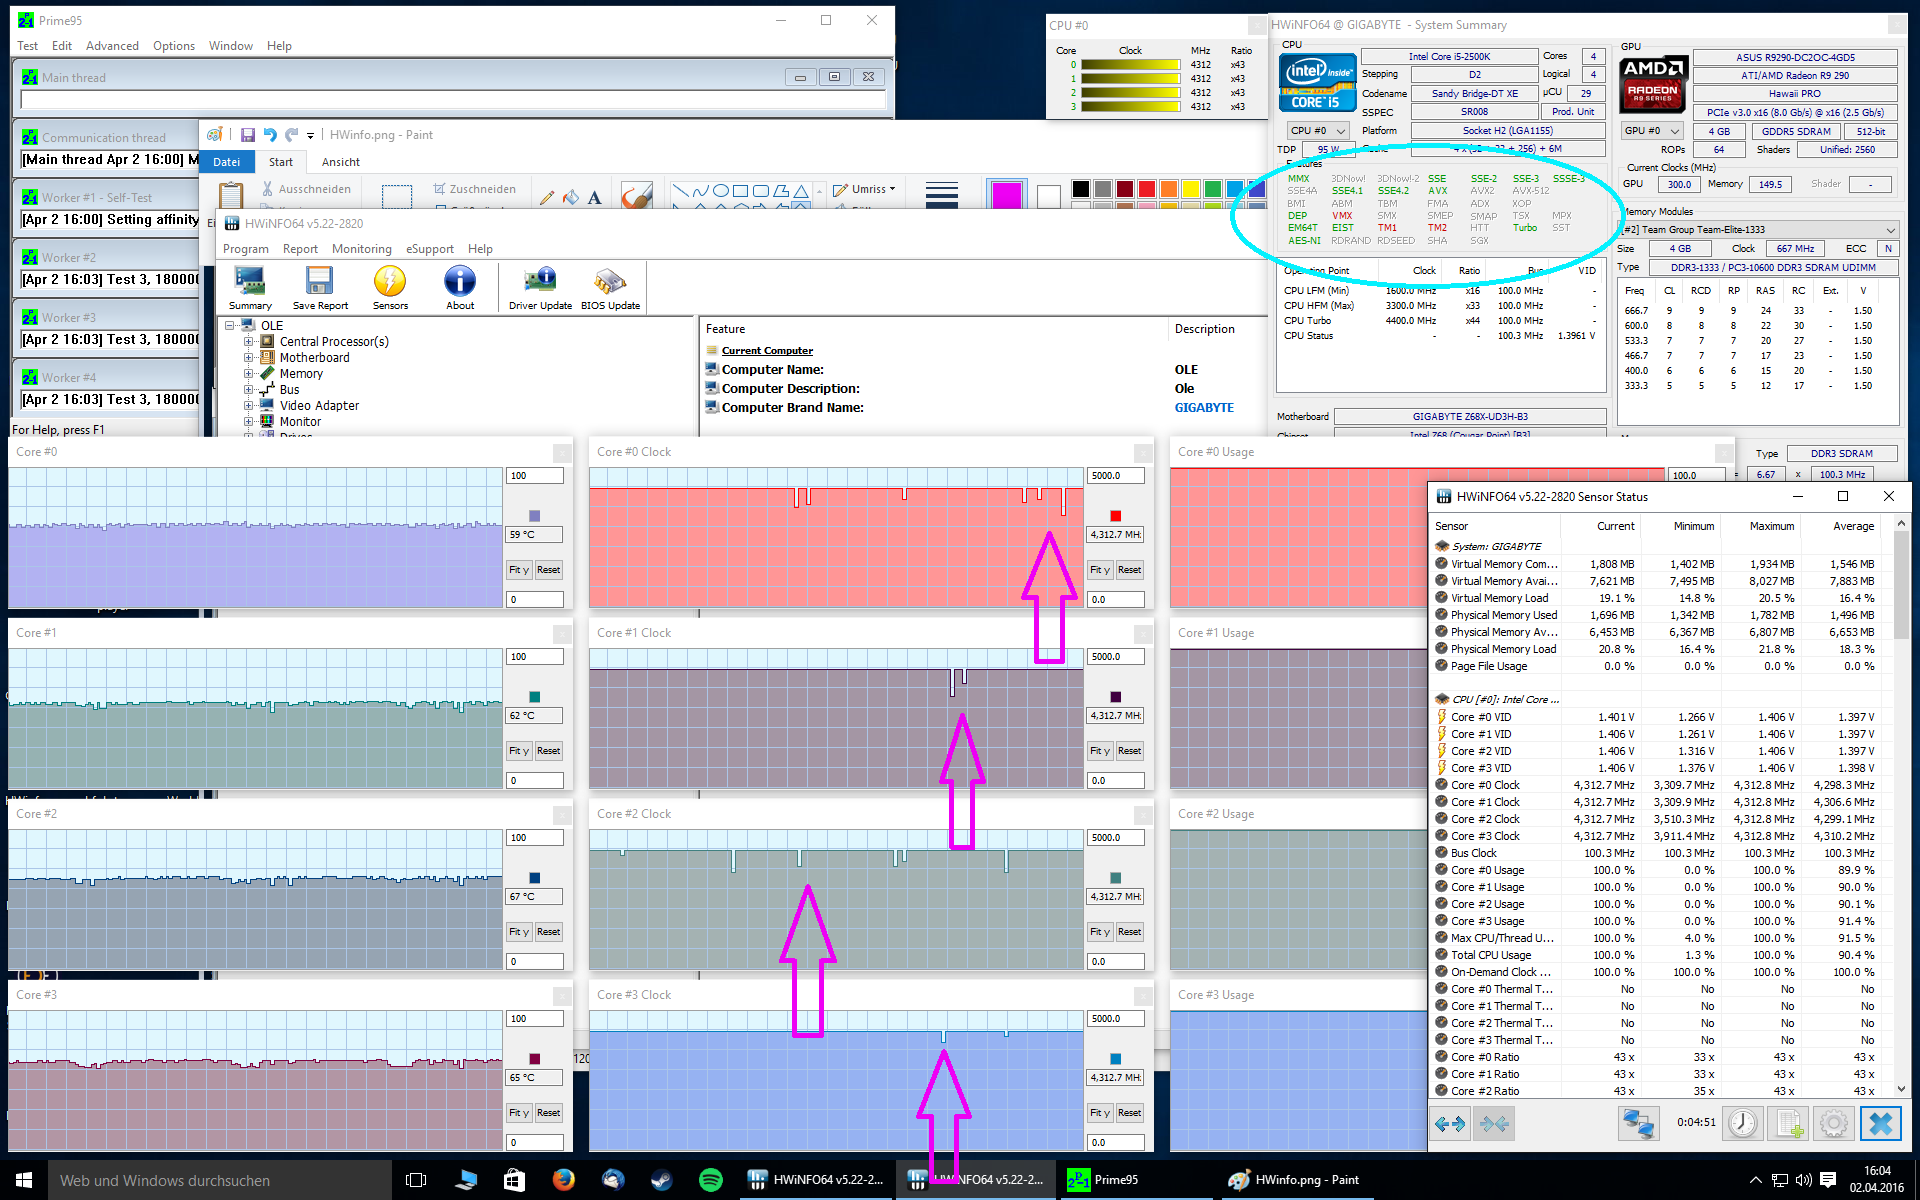Click the logging start sheet icon
Image resolution: width=1920 pixels, height=1200 pixels.
[x=1789, y=1123]
